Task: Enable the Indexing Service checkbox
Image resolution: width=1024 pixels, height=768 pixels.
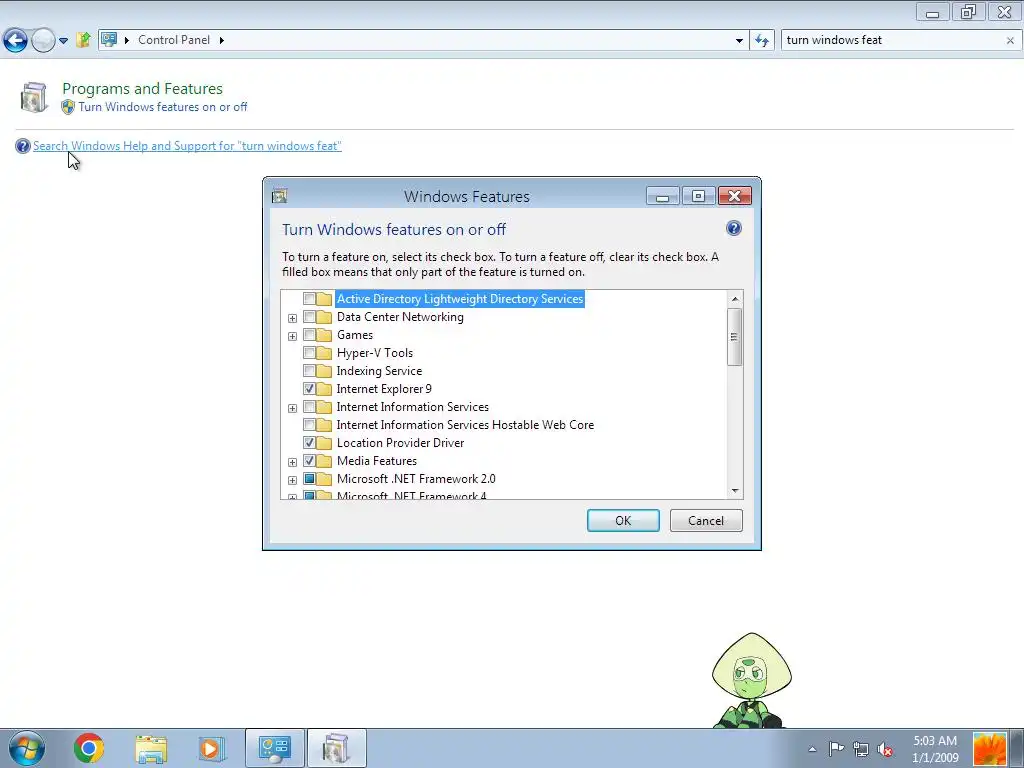Action: coord(310,371)
